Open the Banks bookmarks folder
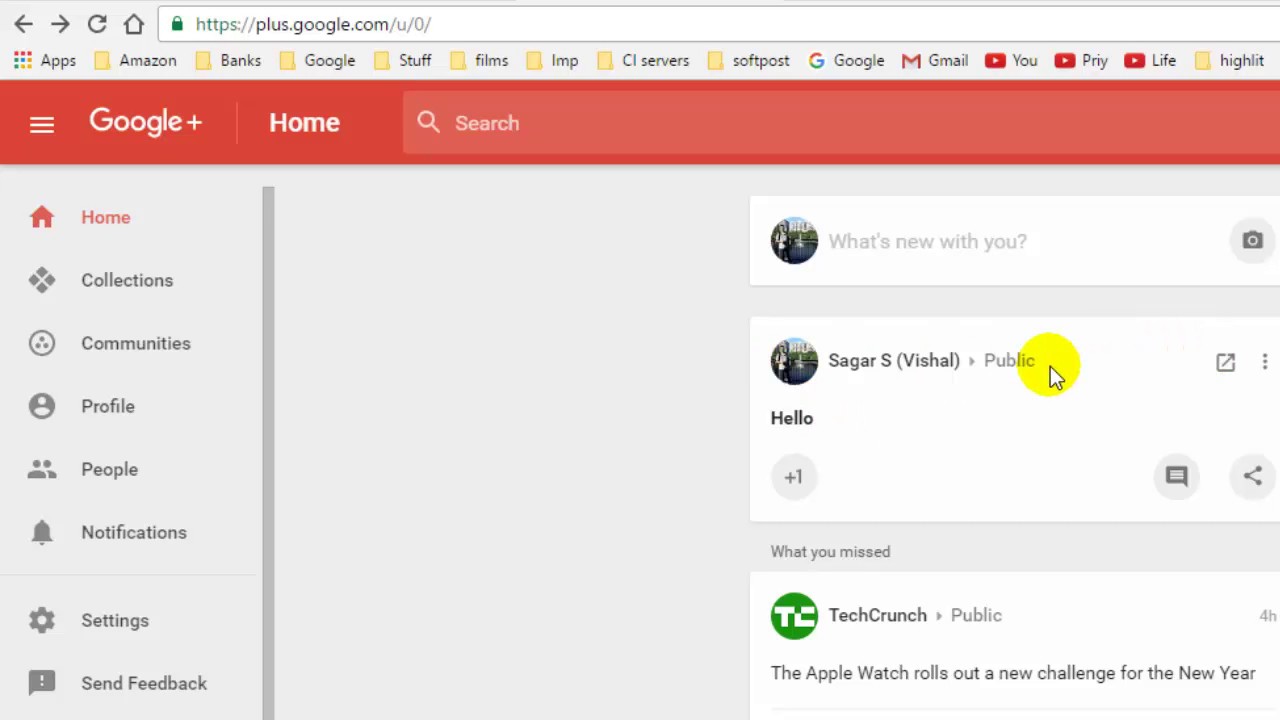 pyautogui.click(x=228, y=61)
